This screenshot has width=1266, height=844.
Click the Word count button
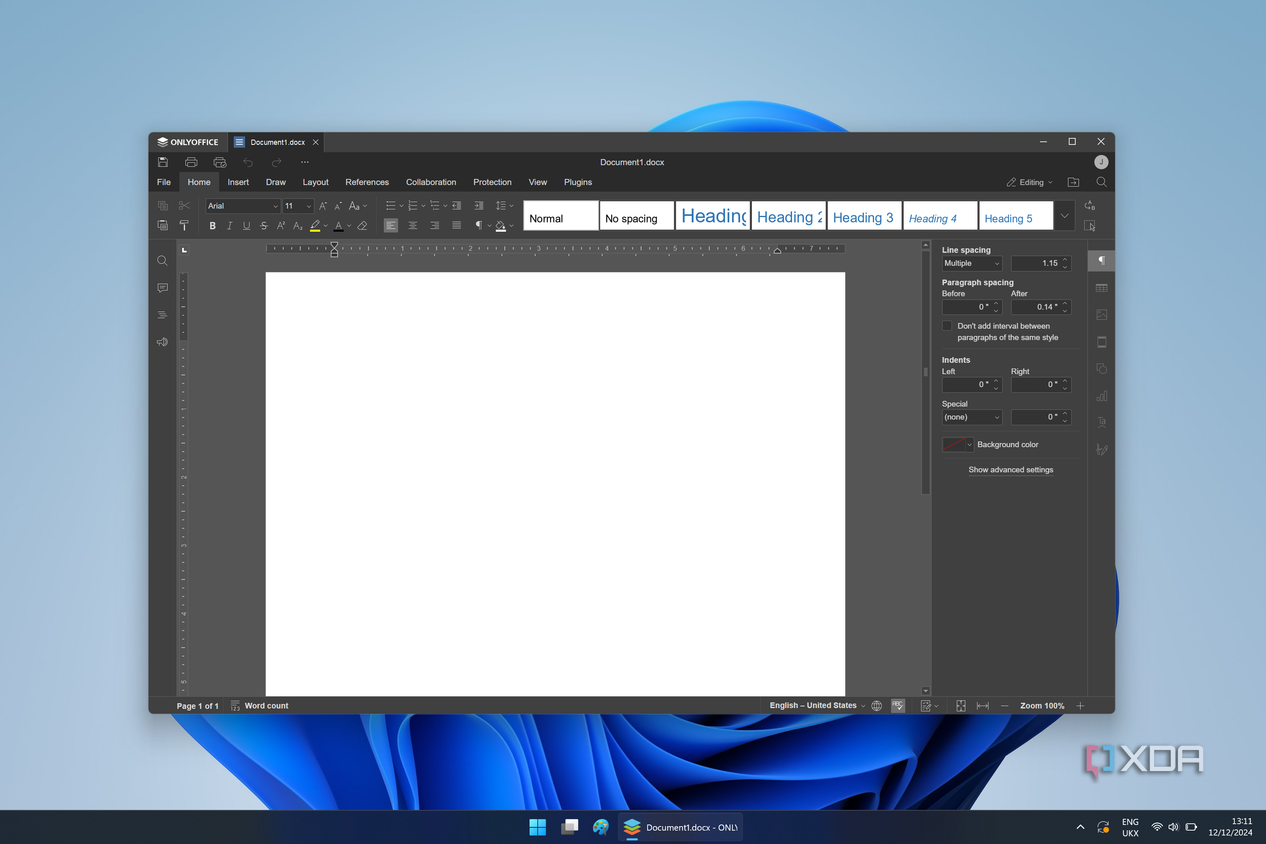(x=259, y=706)
